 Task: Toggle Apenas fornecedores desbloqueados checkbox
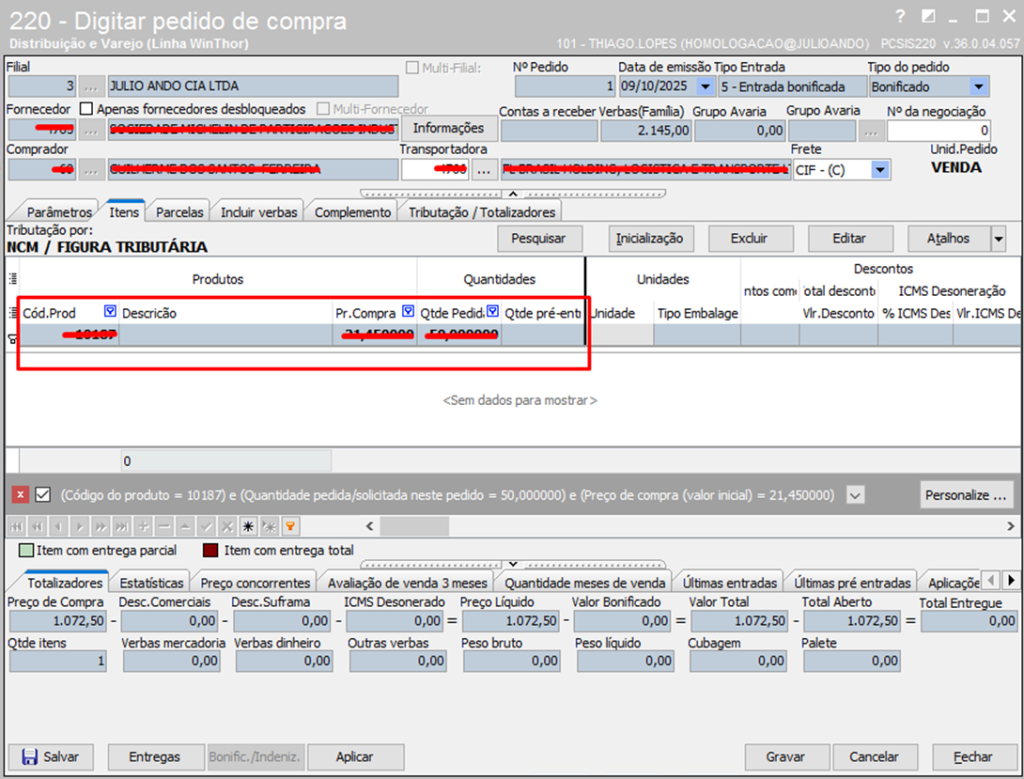coord(86,109)
